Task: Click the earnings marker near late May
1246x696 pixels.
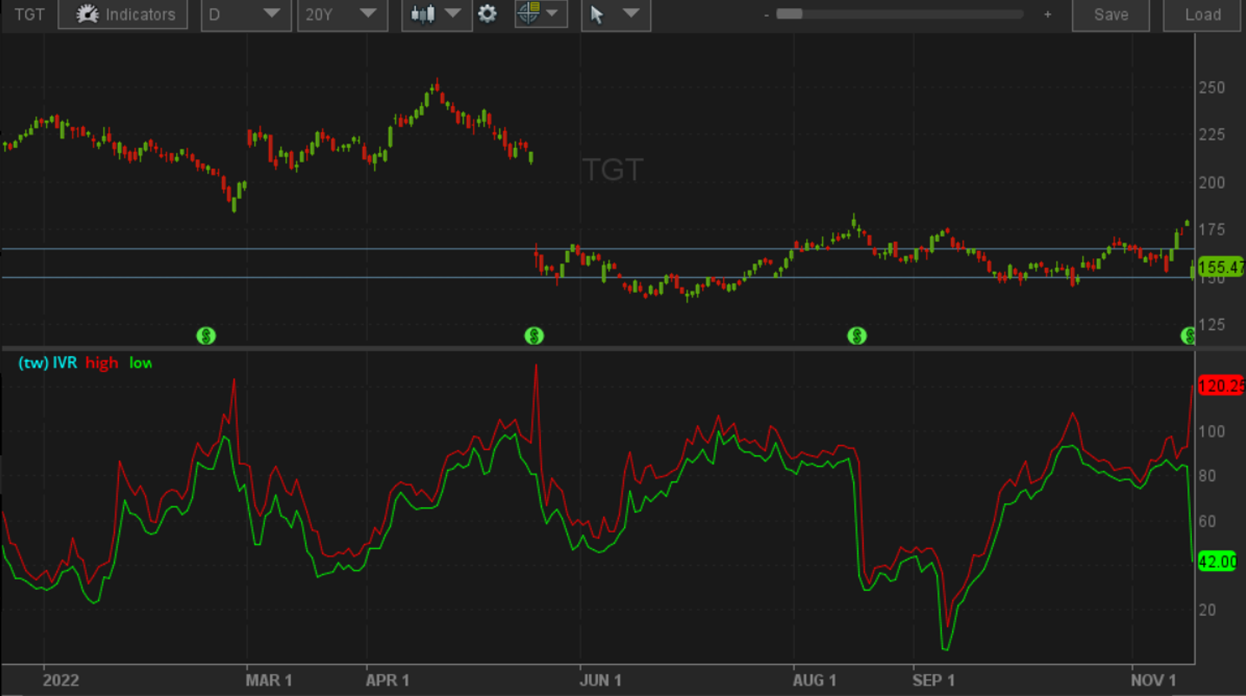Action: click(534, 336)
